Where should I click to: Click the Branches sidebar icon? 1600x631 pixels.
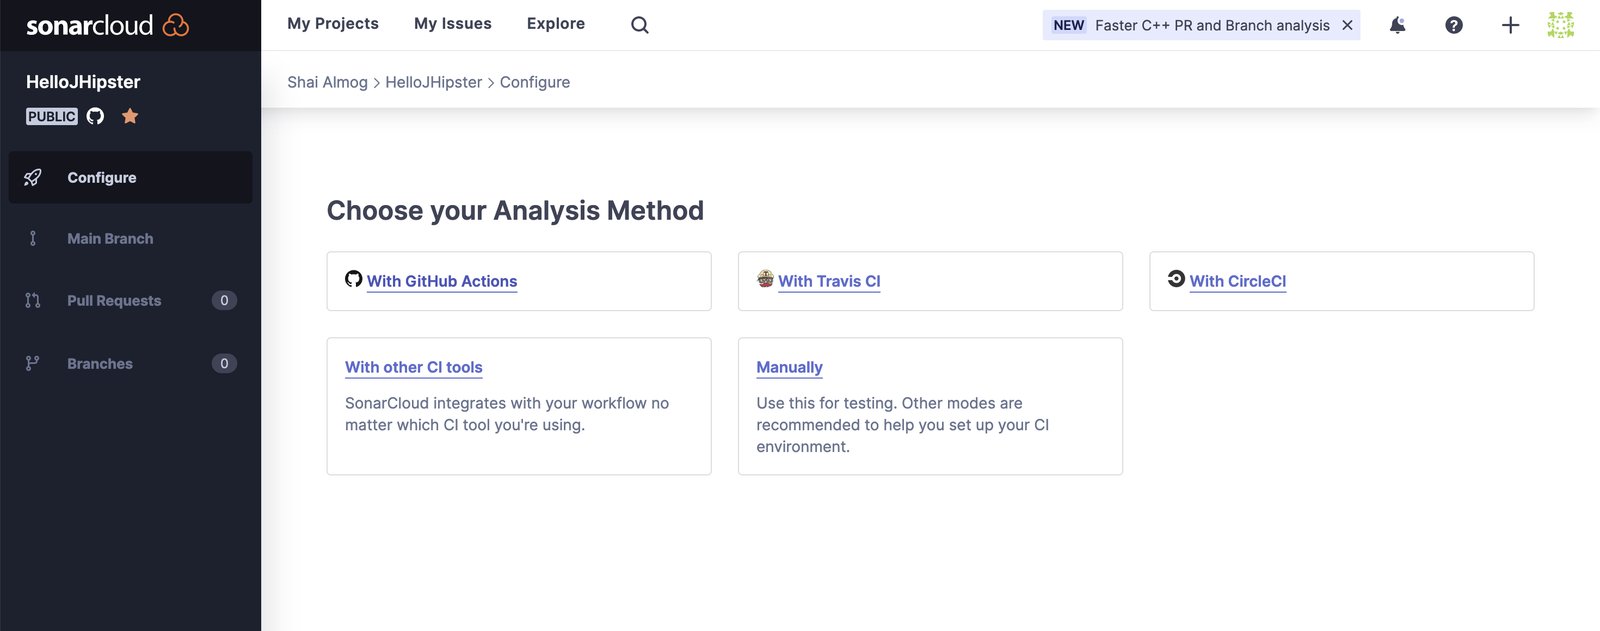coord(33,363)
